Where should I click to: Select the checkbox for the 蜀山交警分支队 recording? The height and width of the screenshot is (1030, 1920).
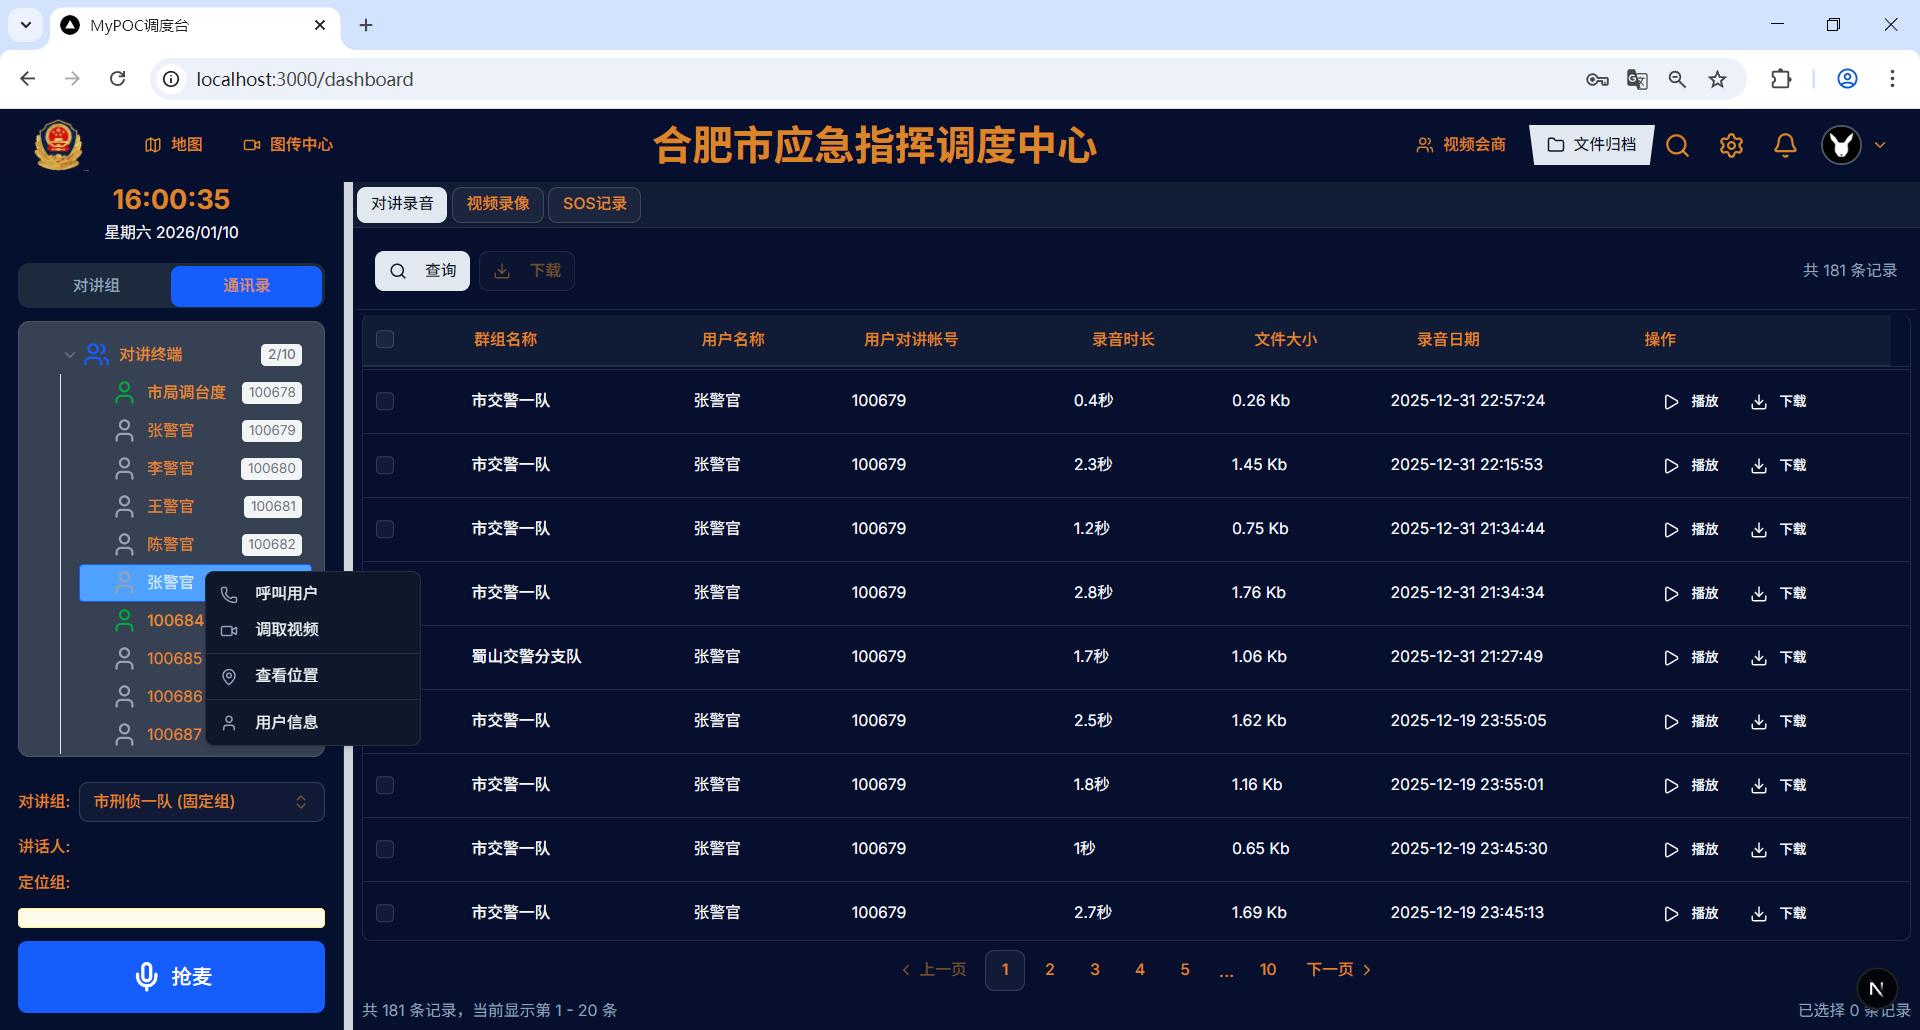pyautogui.click(x=385, y=657)
